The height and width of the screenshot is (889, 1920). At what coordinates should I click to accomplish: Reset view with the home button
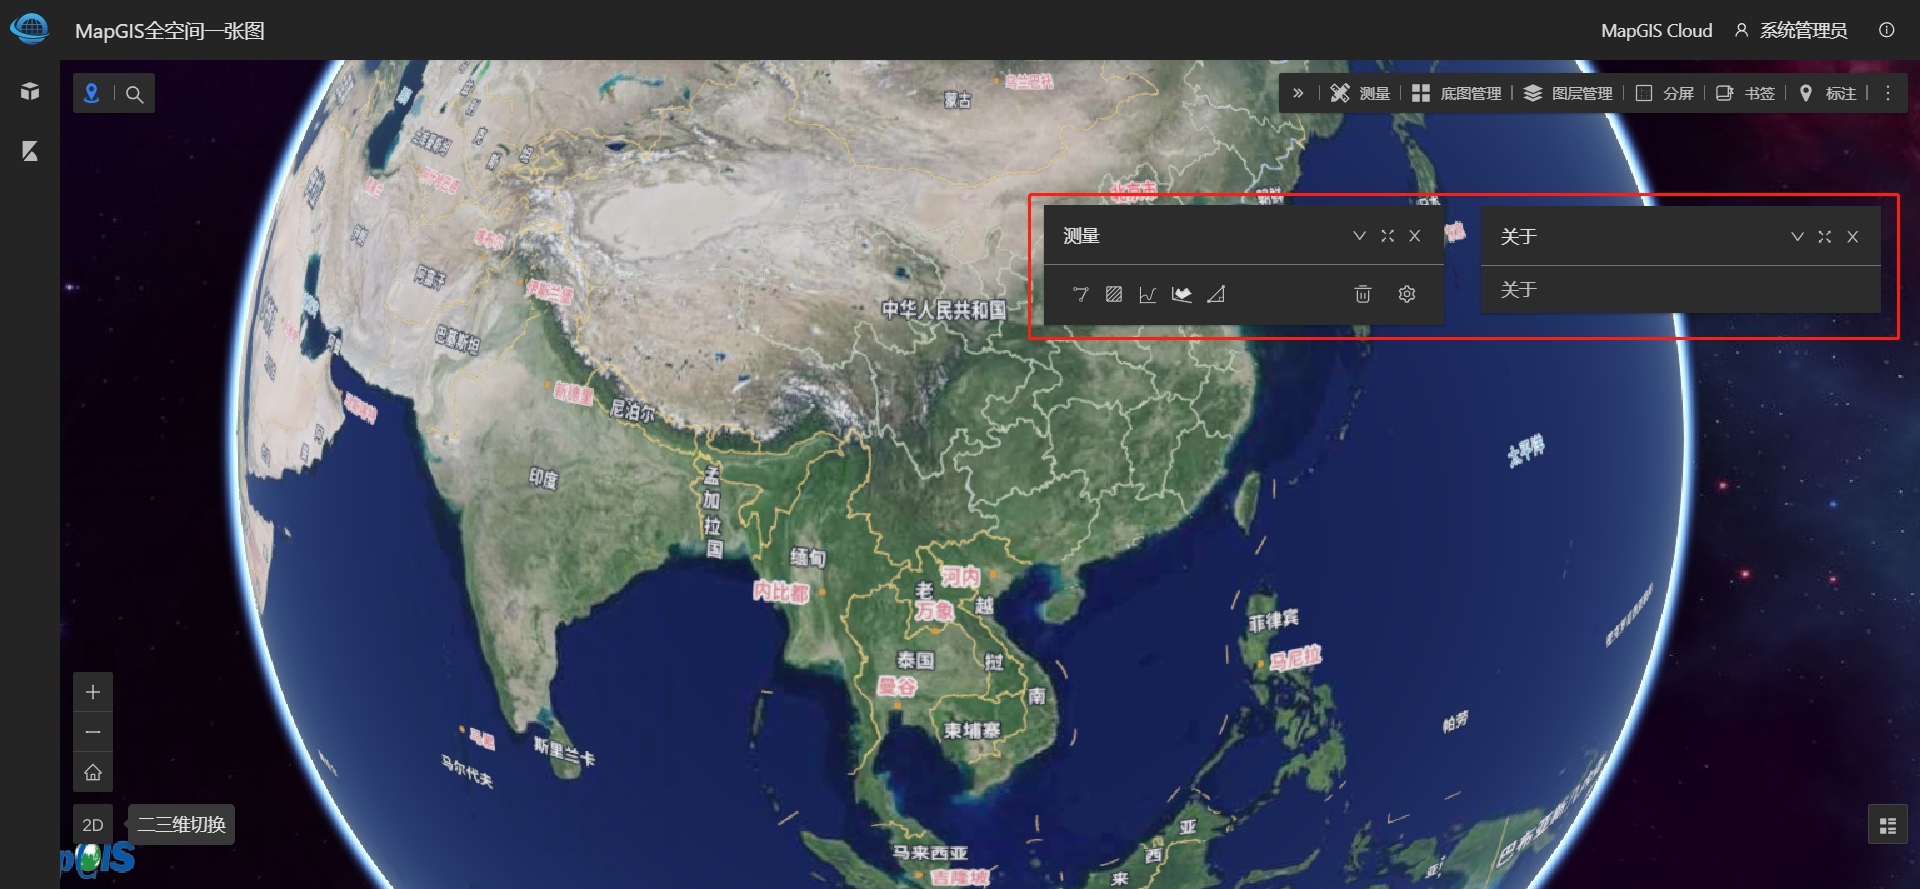[x=93, y=772]
